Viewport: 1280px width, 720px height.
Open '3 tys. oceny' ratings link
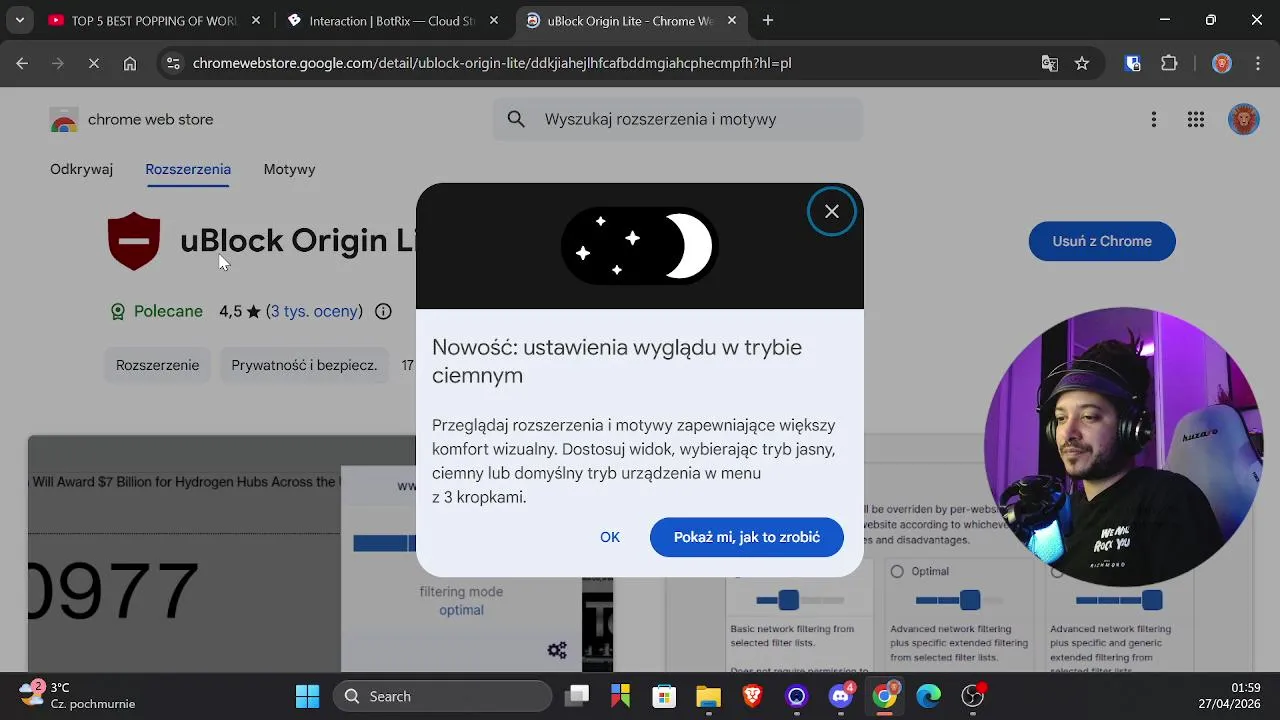pyautogui.click(x=314, y=311)
